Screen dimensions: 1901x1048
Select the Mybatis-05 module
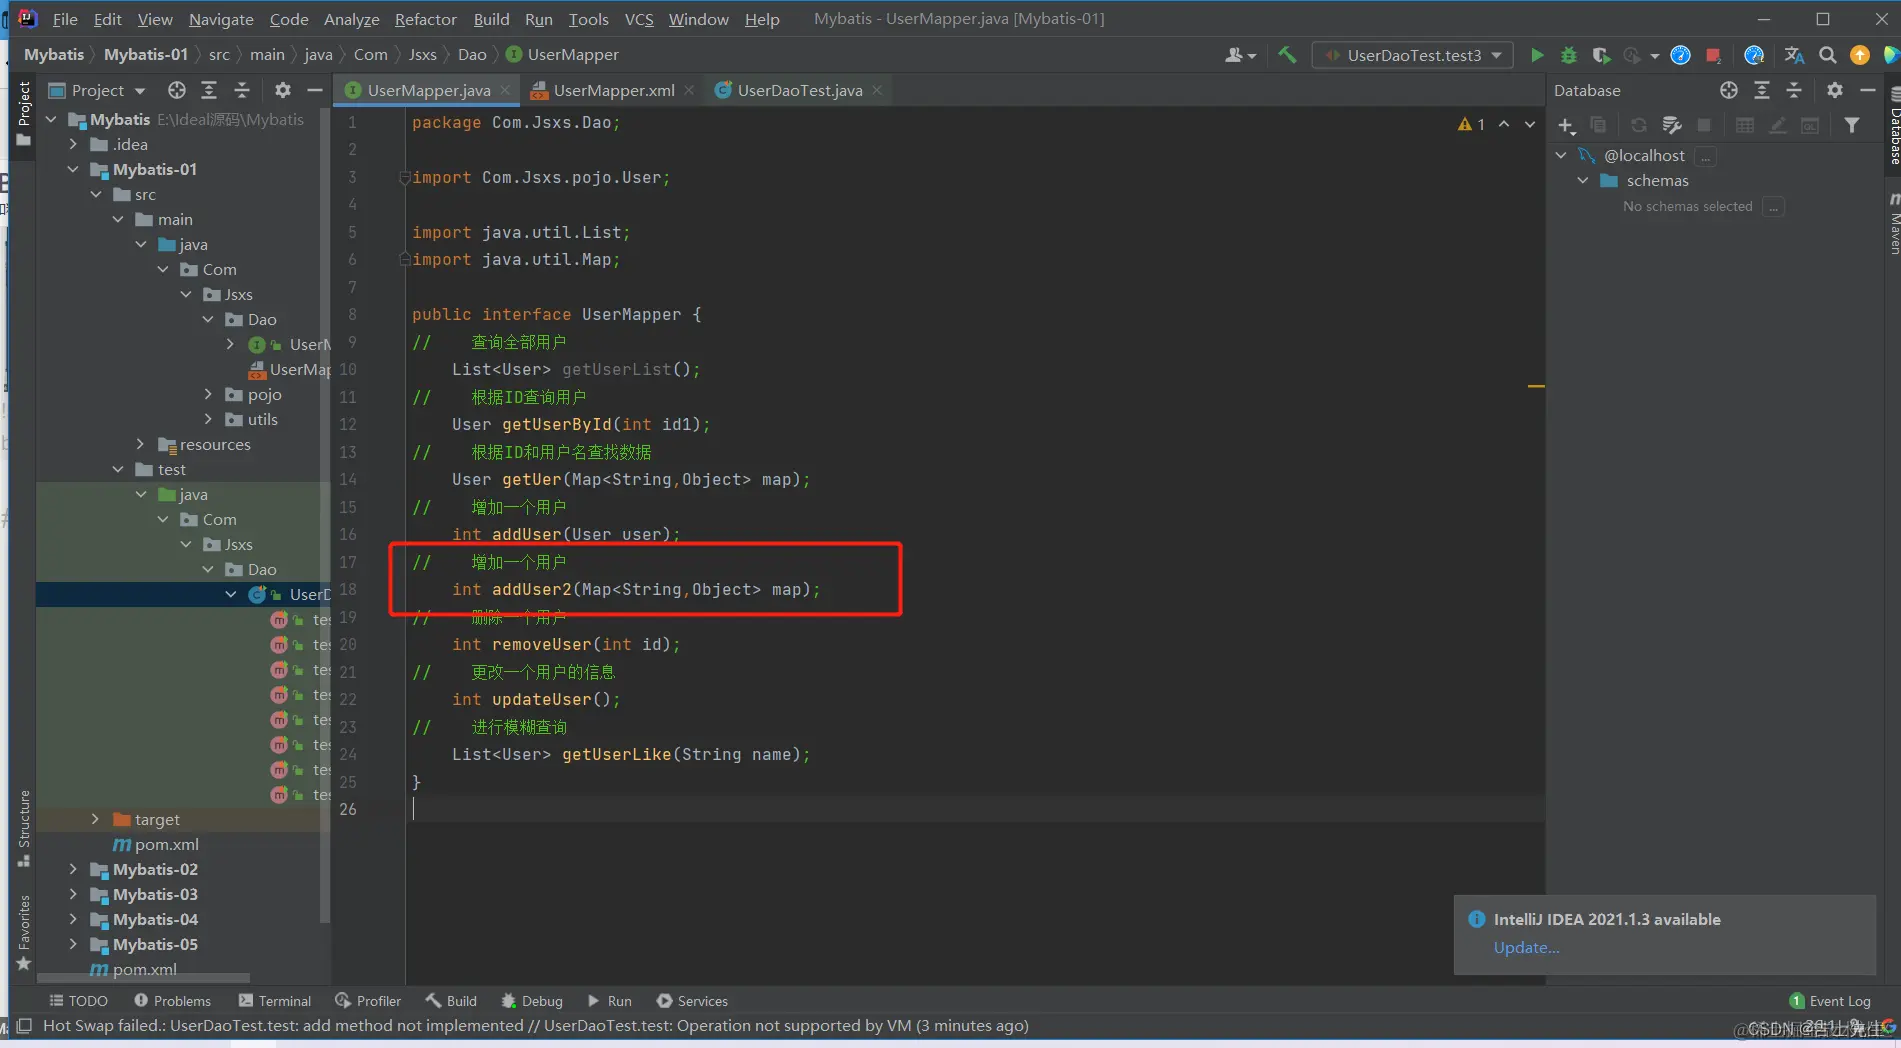(x=155, y=944)
